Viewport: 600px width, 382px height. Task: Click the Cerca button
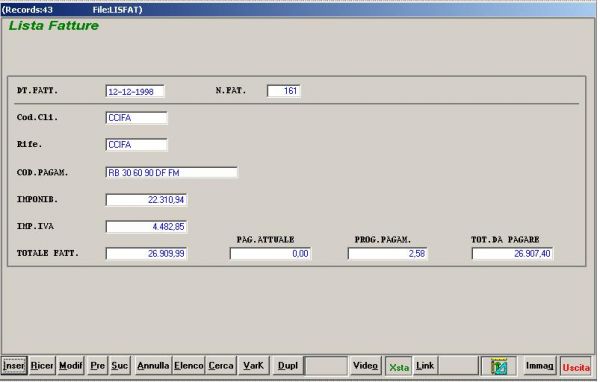(x=221, y=366)
